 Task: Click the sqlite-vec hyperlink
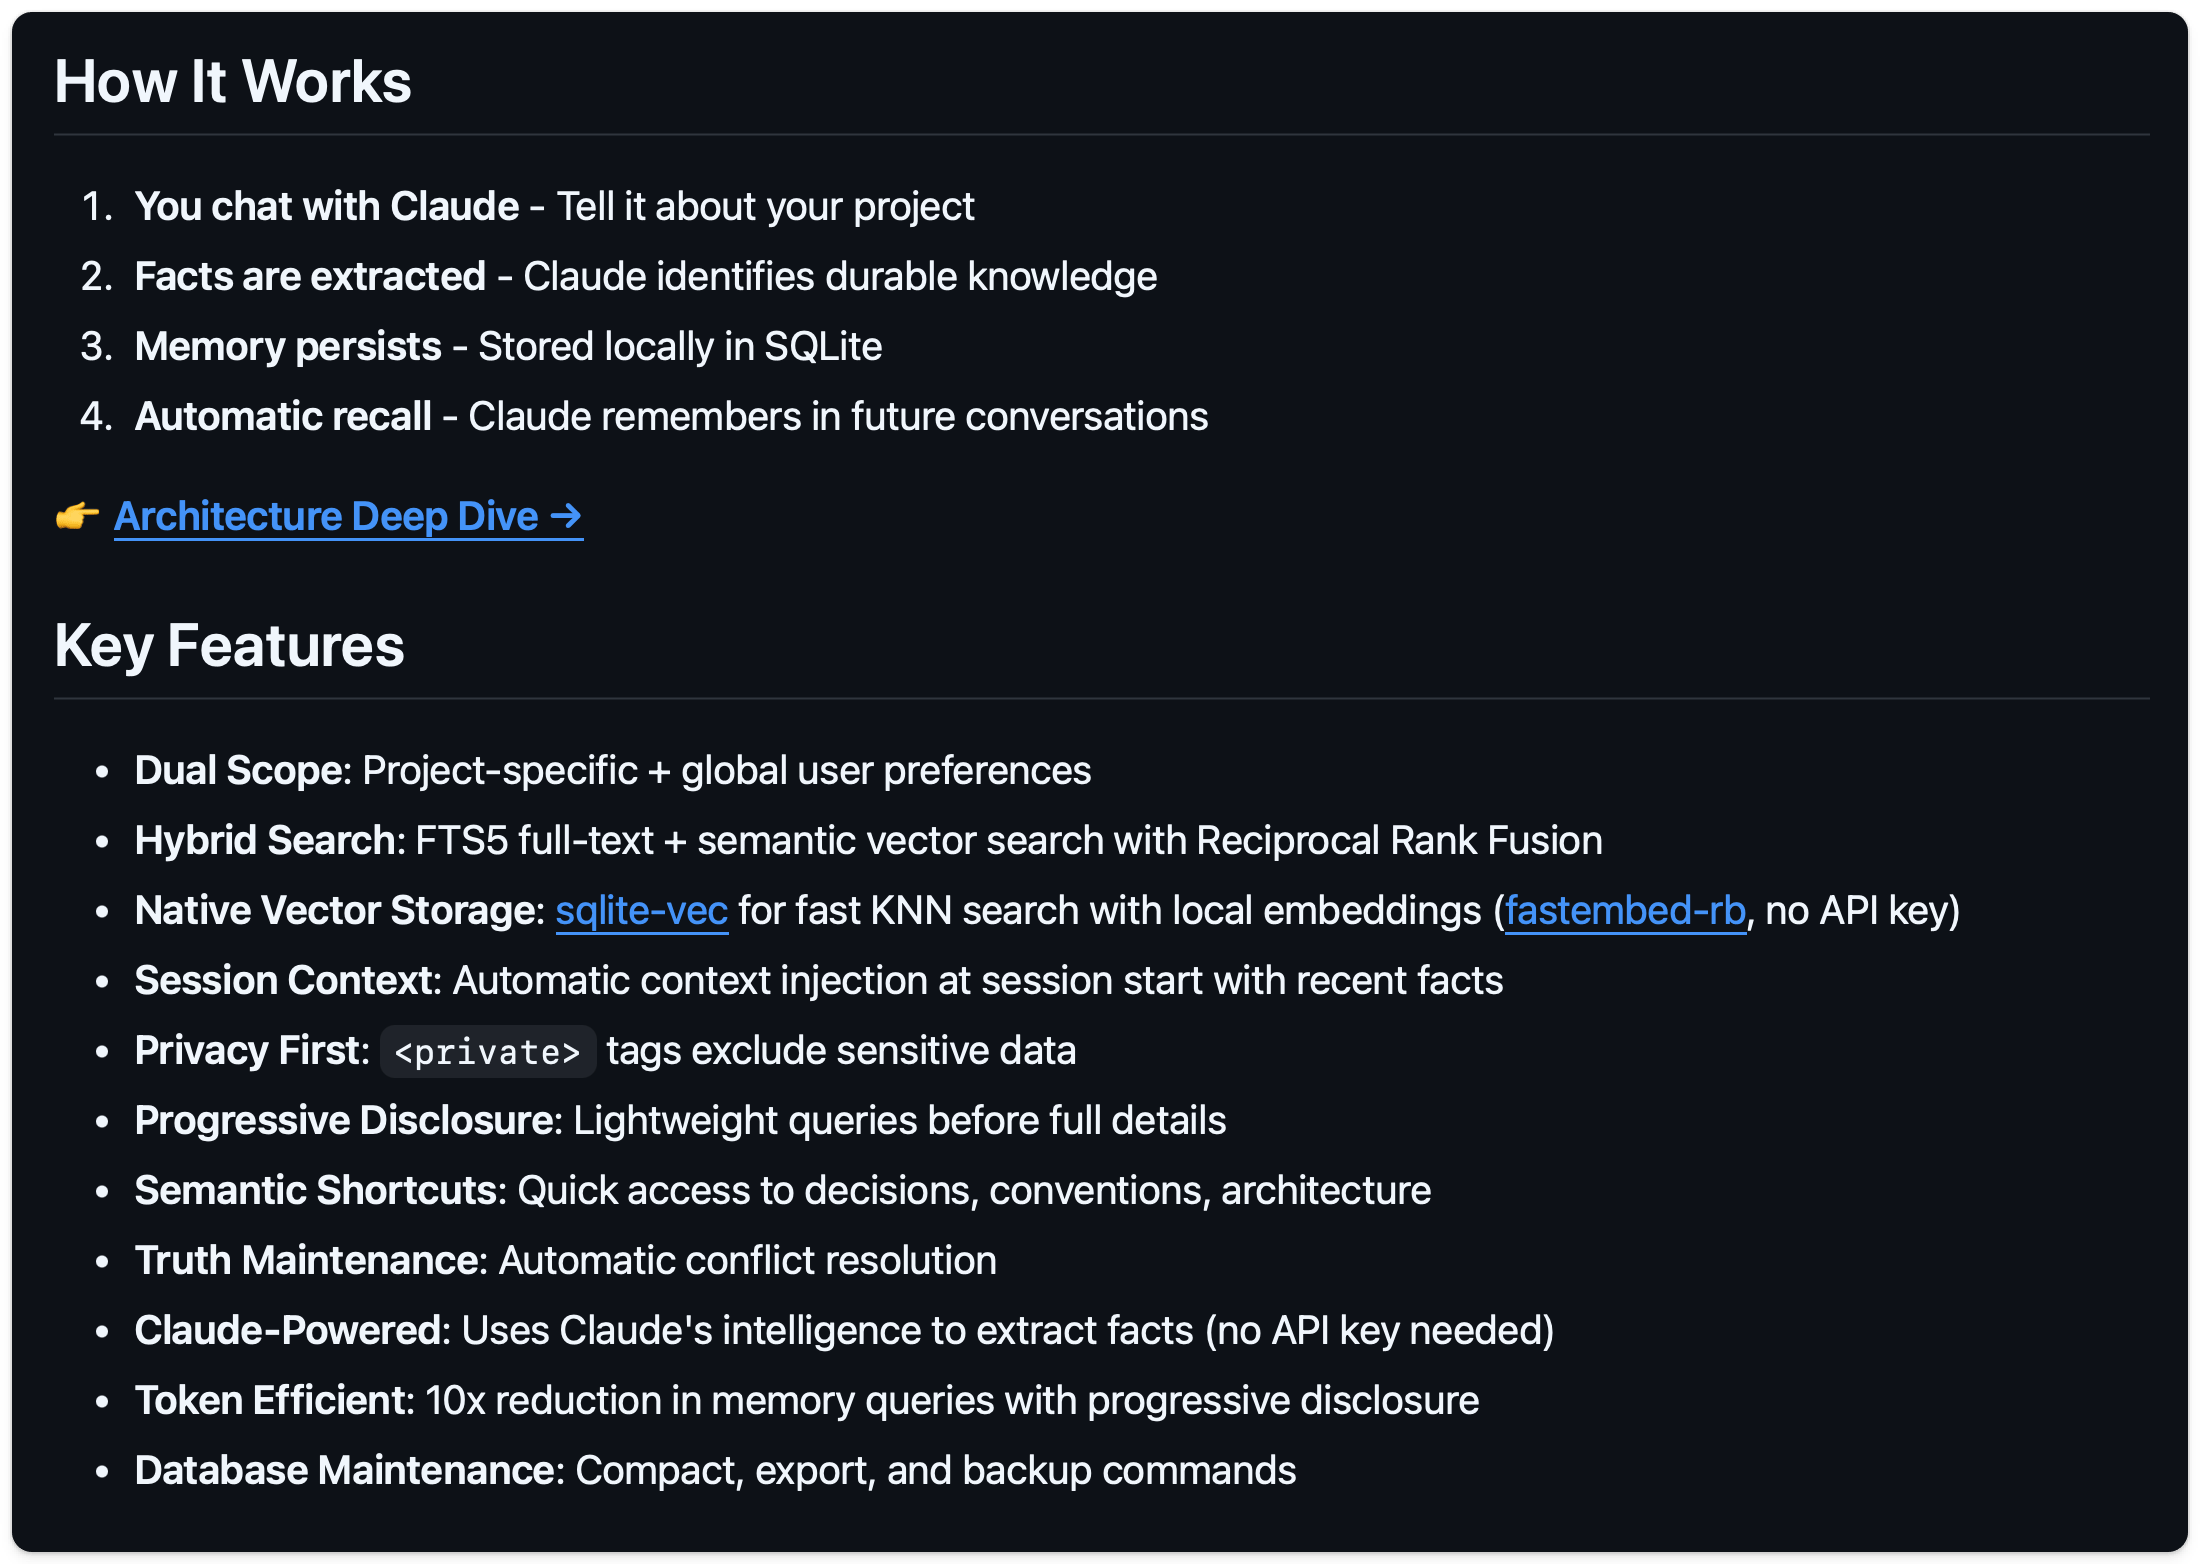pyautogui.click(x=641, y=911)
